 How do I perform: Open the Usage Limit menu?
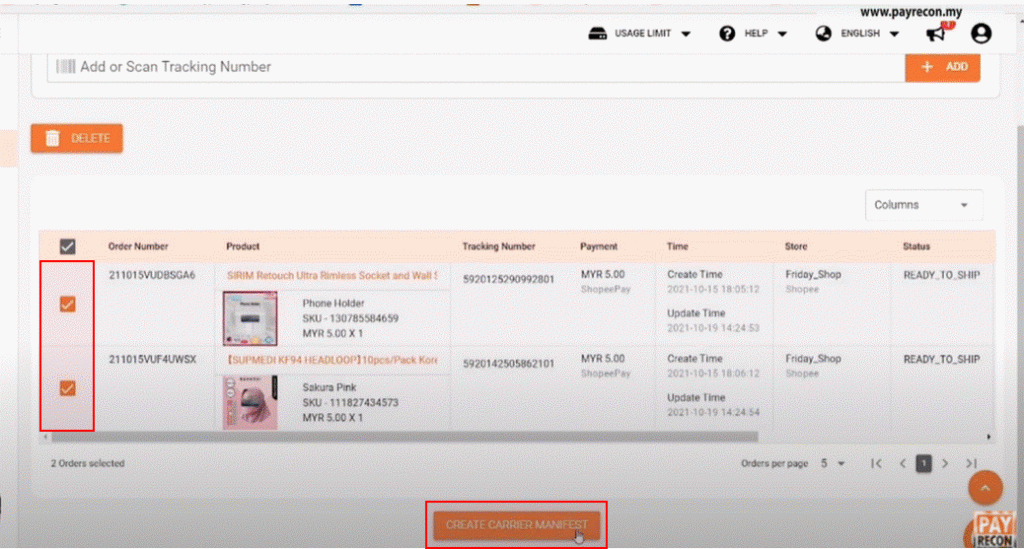click(639, 33)
